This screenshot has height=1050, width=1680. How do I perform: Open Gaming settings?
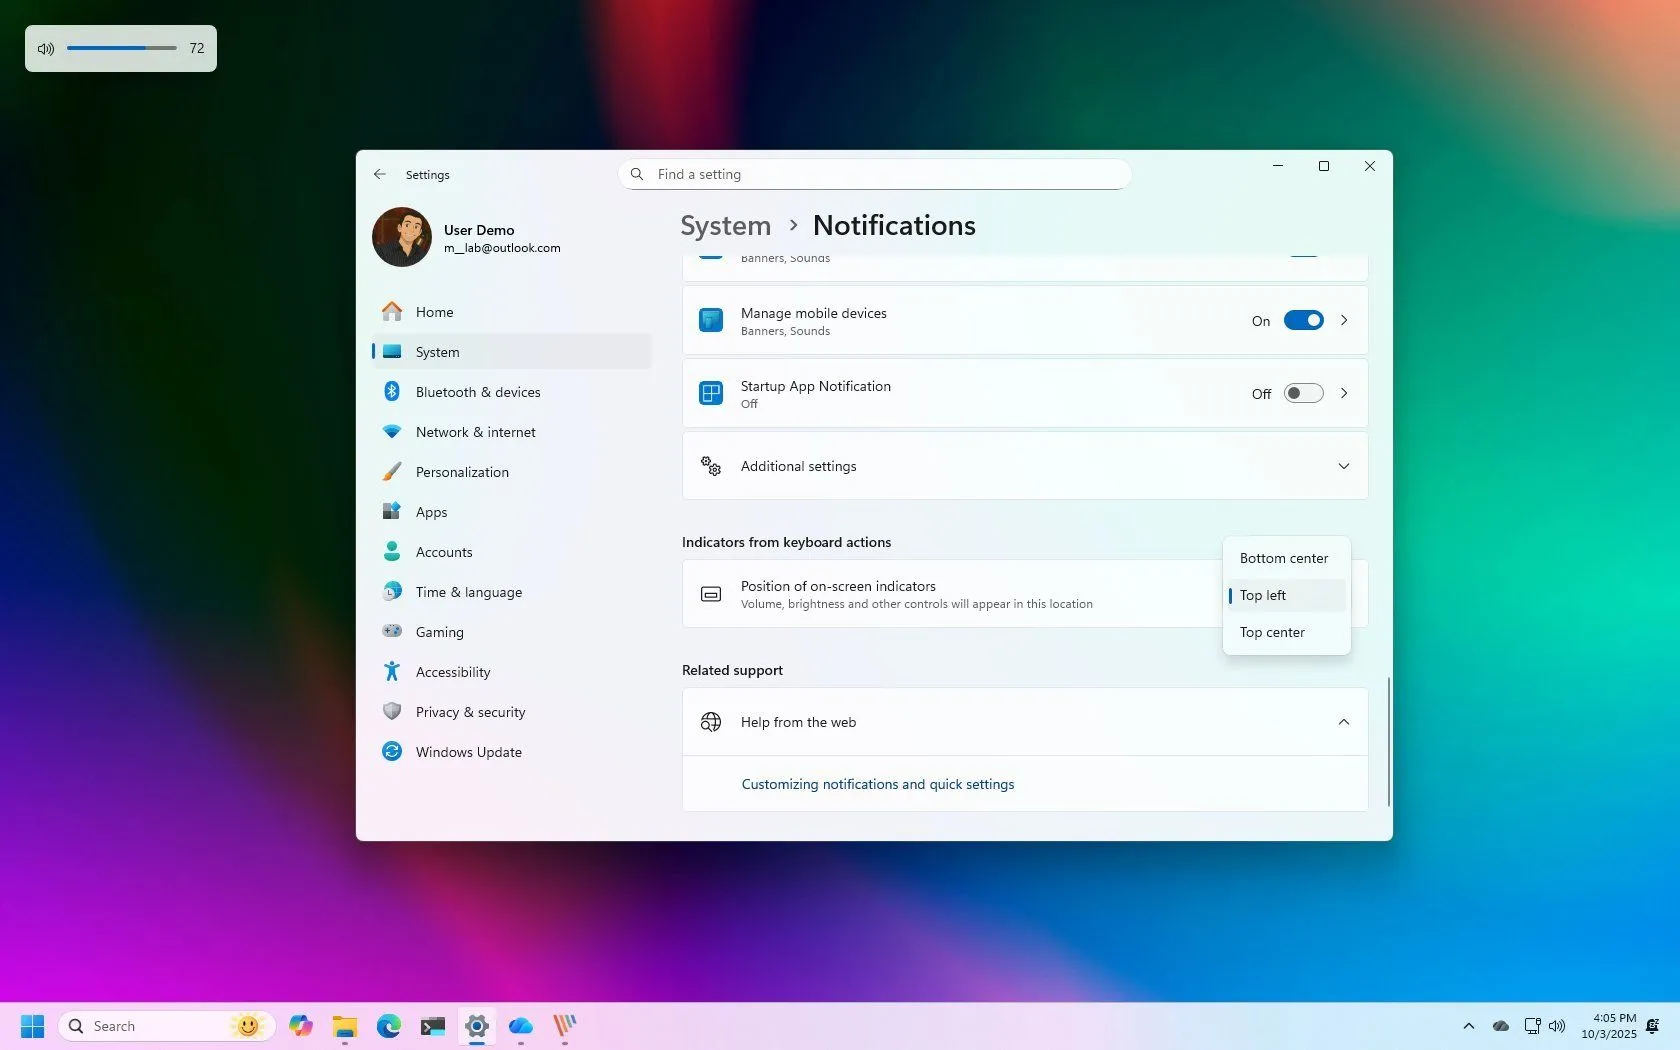[x=439, y=631]
